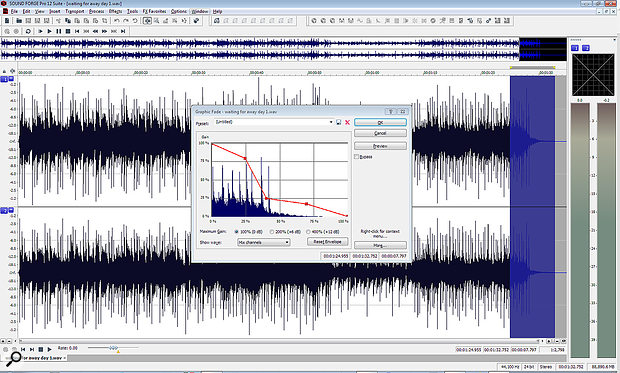The width and height of the screenshot is (620, 373).
Task: Select the 200% (+6 dB) maximum gain option
Action: tap(272, 232)
